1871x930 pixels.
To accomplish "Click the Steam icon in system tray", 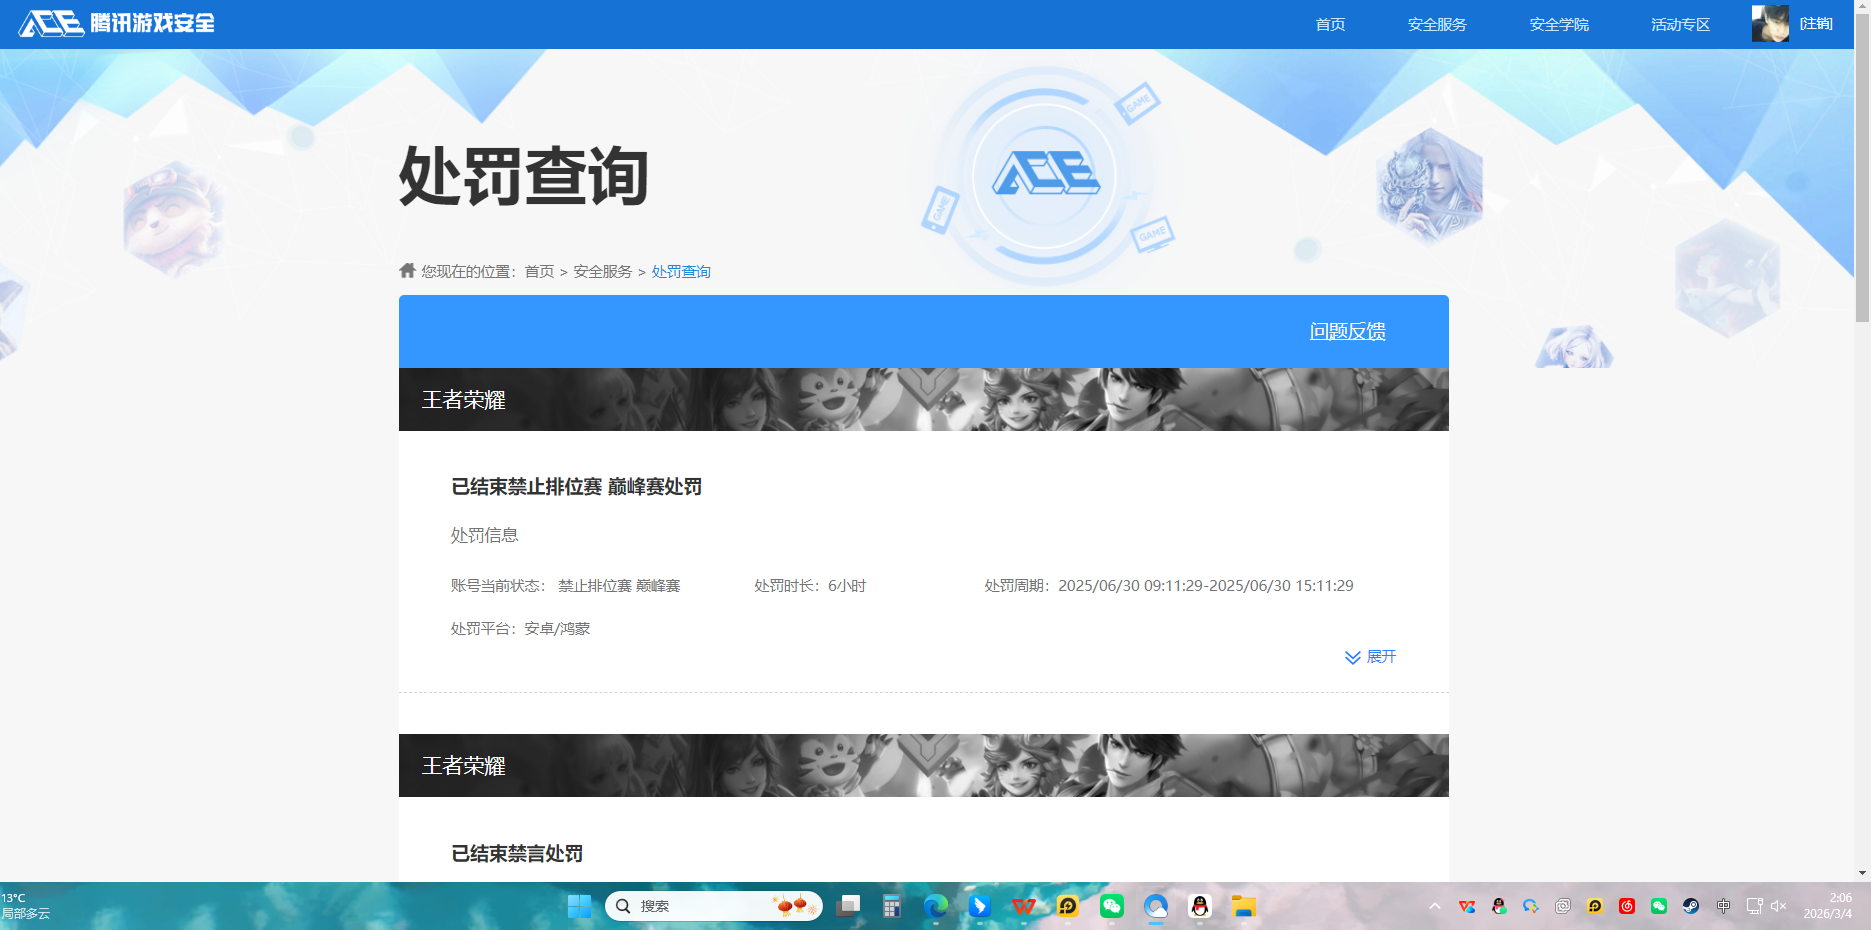I will 1691,906.
